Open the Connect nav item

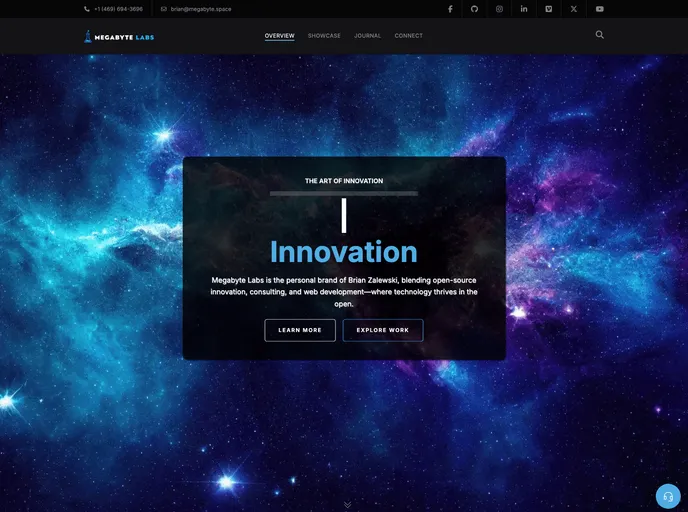408,36
